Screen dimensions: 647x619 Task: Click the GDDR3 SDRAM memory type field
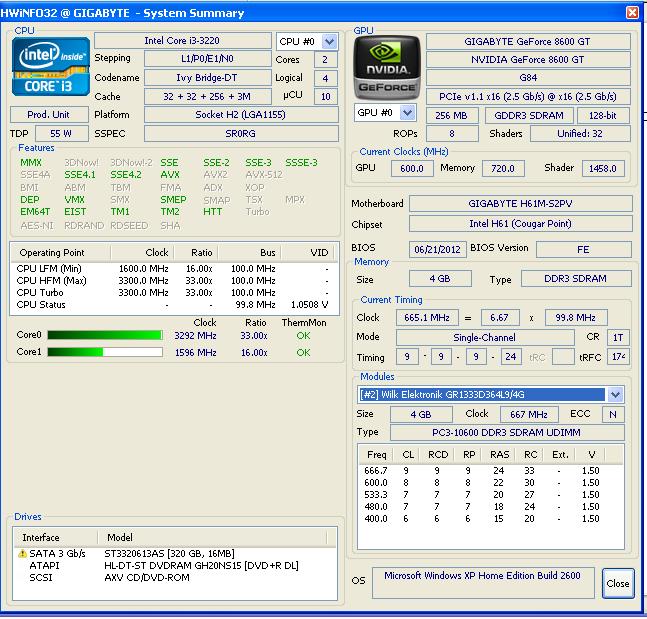coord(529,116)
